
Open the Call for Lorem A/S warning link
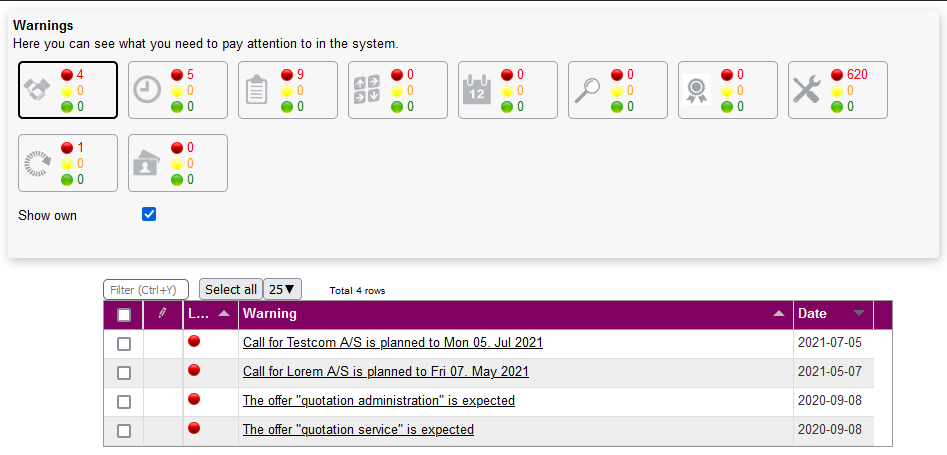pos(385,372)
